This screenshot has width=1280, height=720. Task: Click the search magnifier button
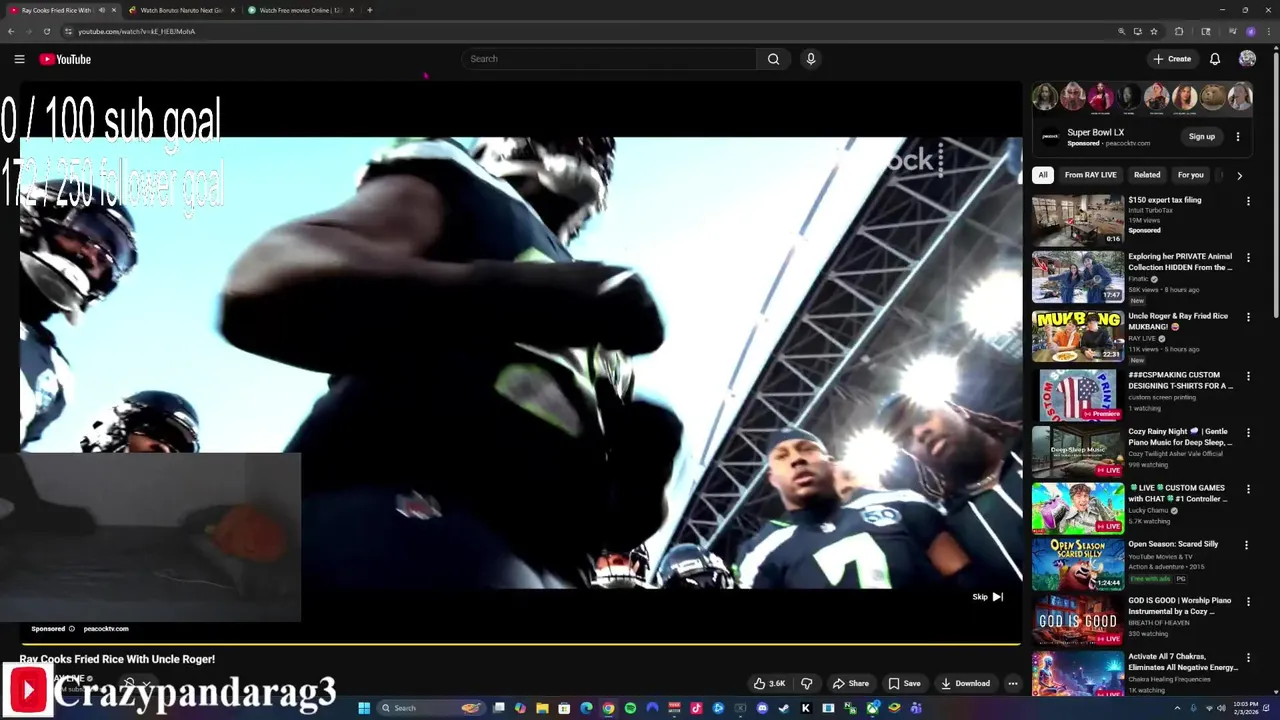click(773, 59)
